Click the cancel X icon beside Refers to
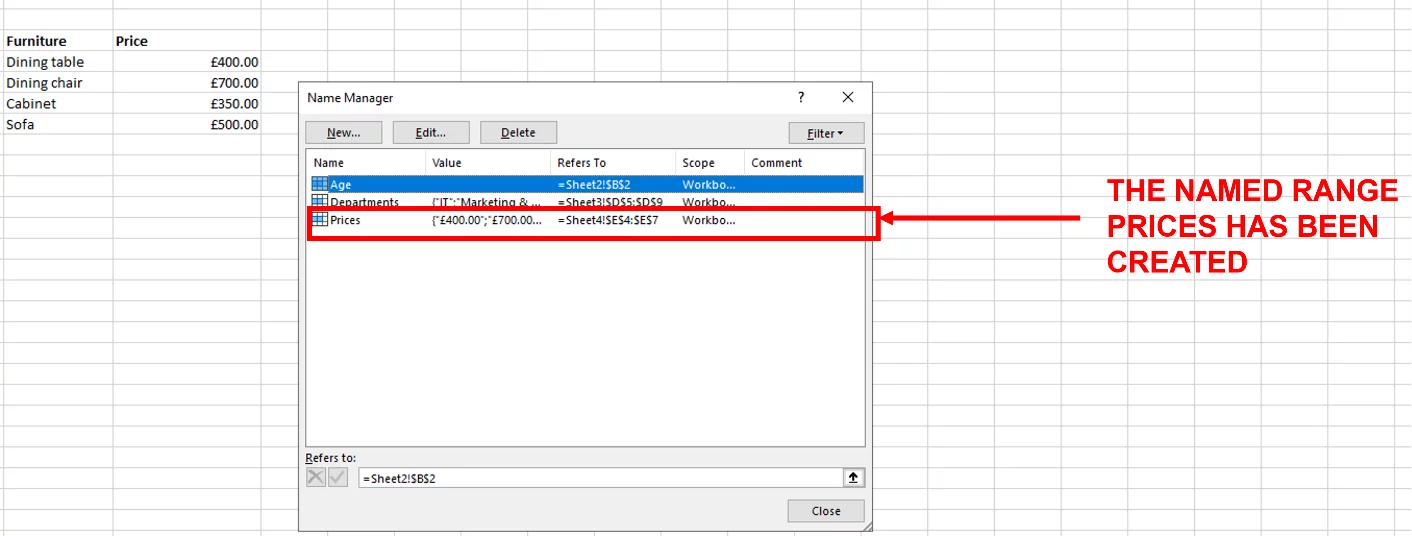1412x536 pixels. (316, 478)
